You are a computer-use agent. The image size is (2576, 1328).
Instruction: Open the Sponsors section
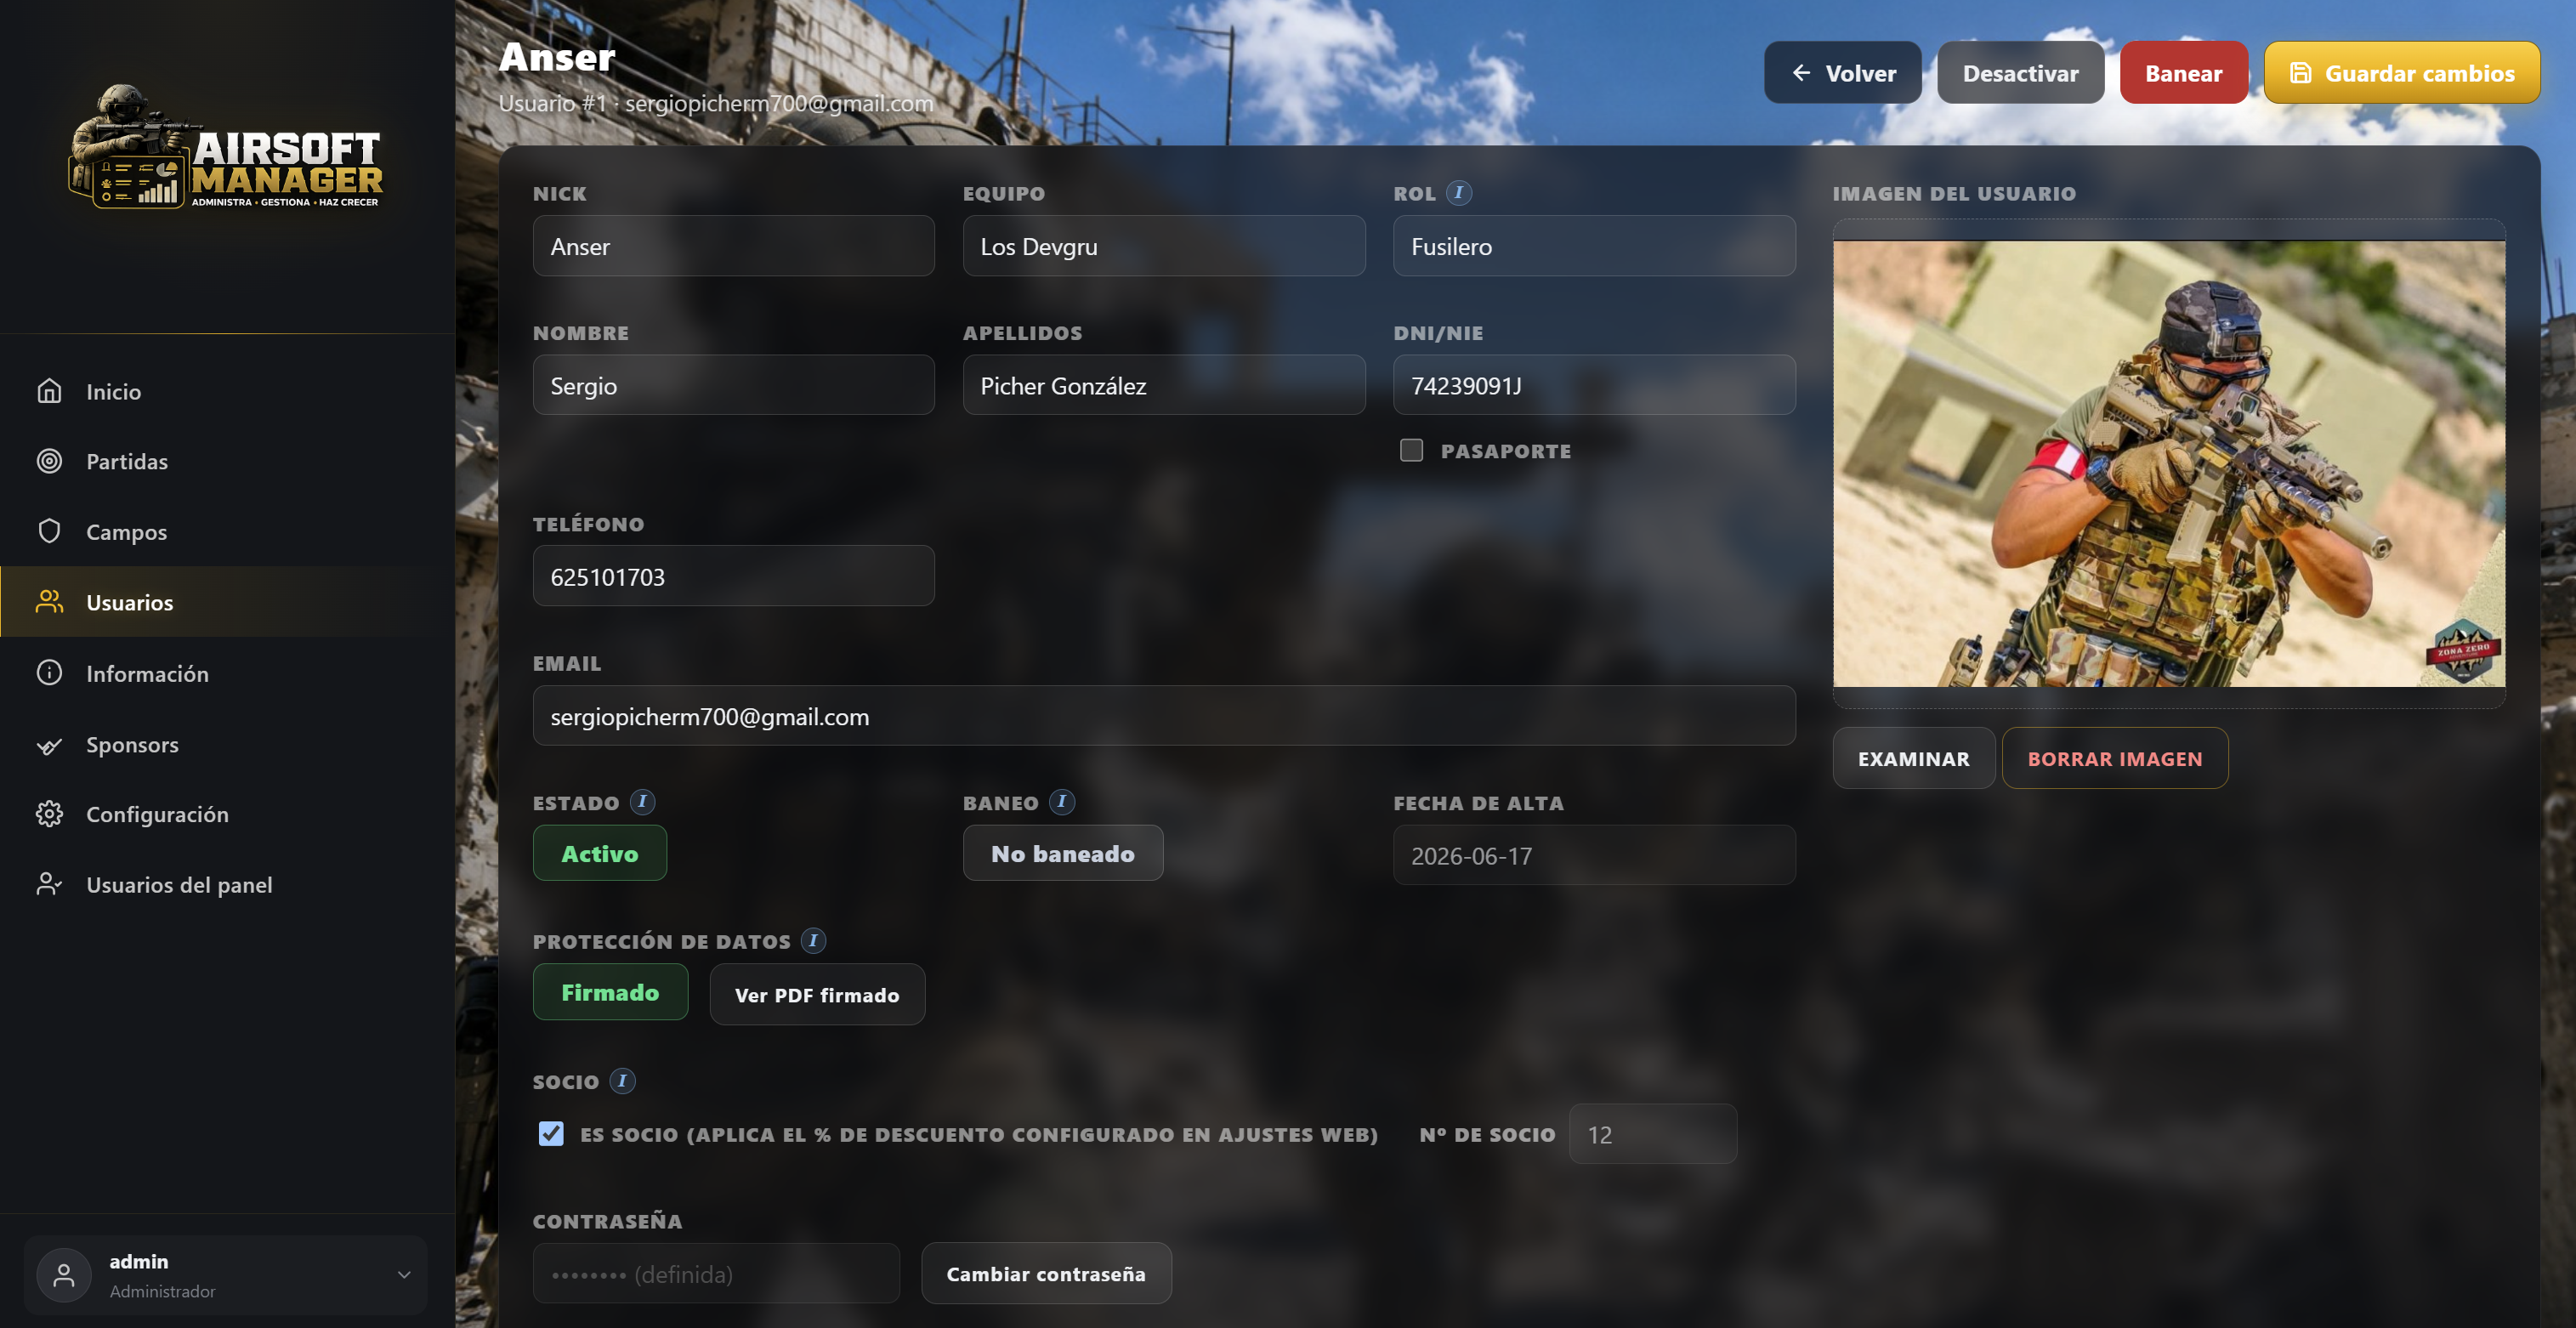click(x=228, y=745)
